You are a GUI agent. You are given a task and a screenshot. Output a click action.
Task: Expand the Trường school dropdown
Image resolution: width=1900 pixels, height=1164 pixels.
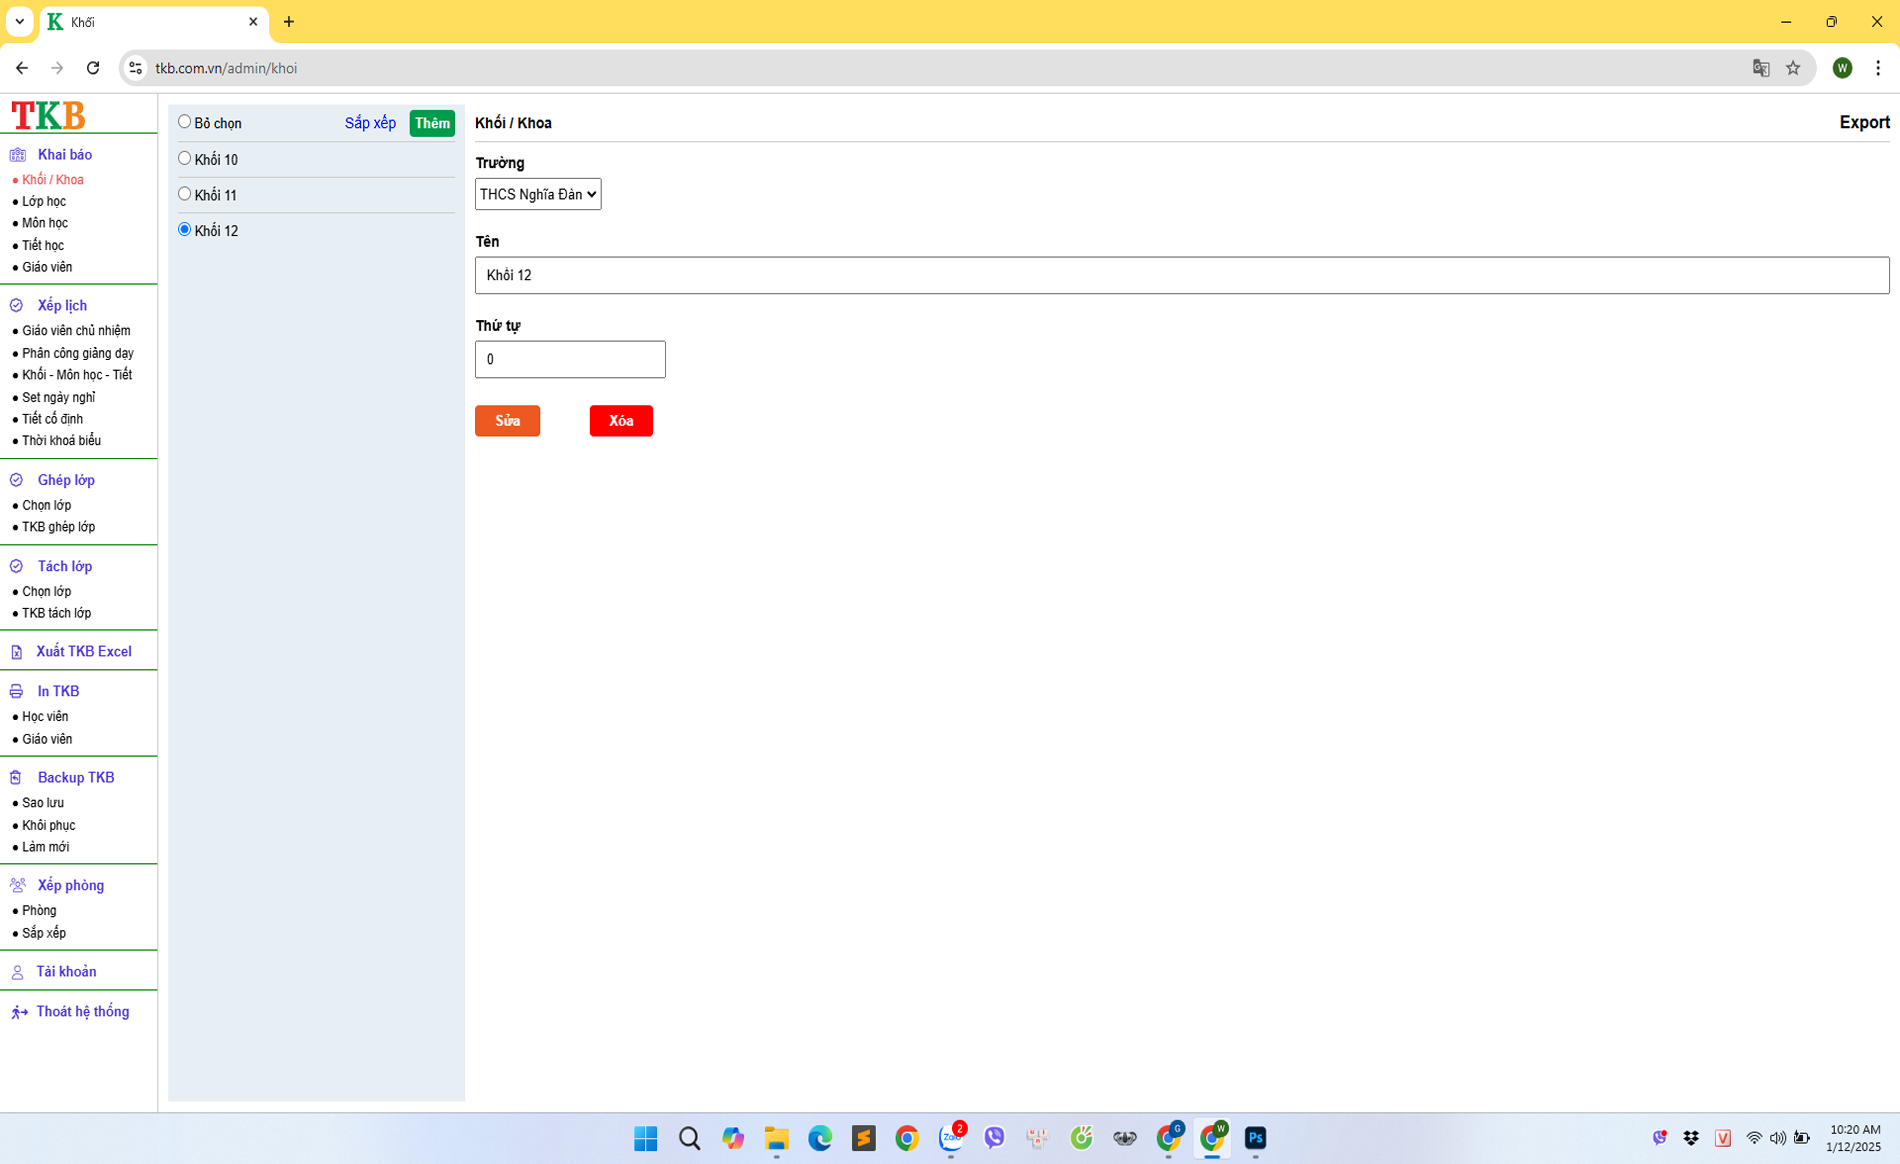coord(537,194)
